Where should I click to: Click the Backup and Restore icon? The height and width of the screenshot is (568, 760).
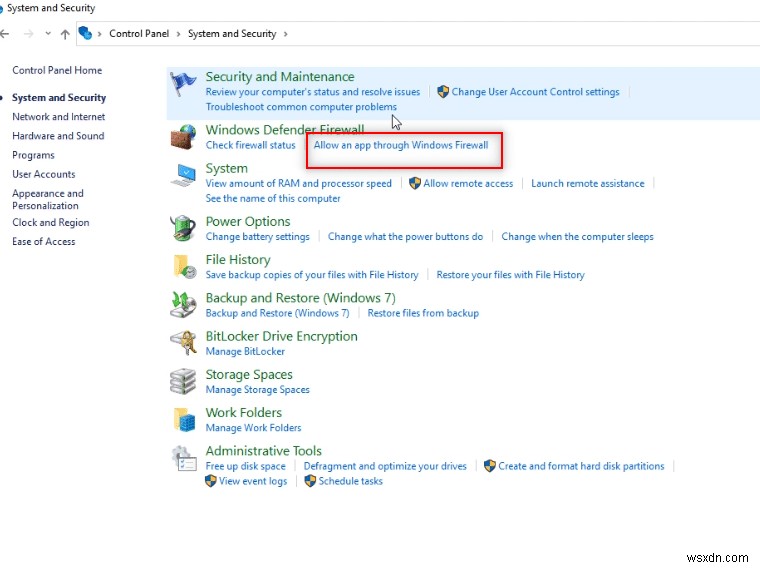point(184,304)
